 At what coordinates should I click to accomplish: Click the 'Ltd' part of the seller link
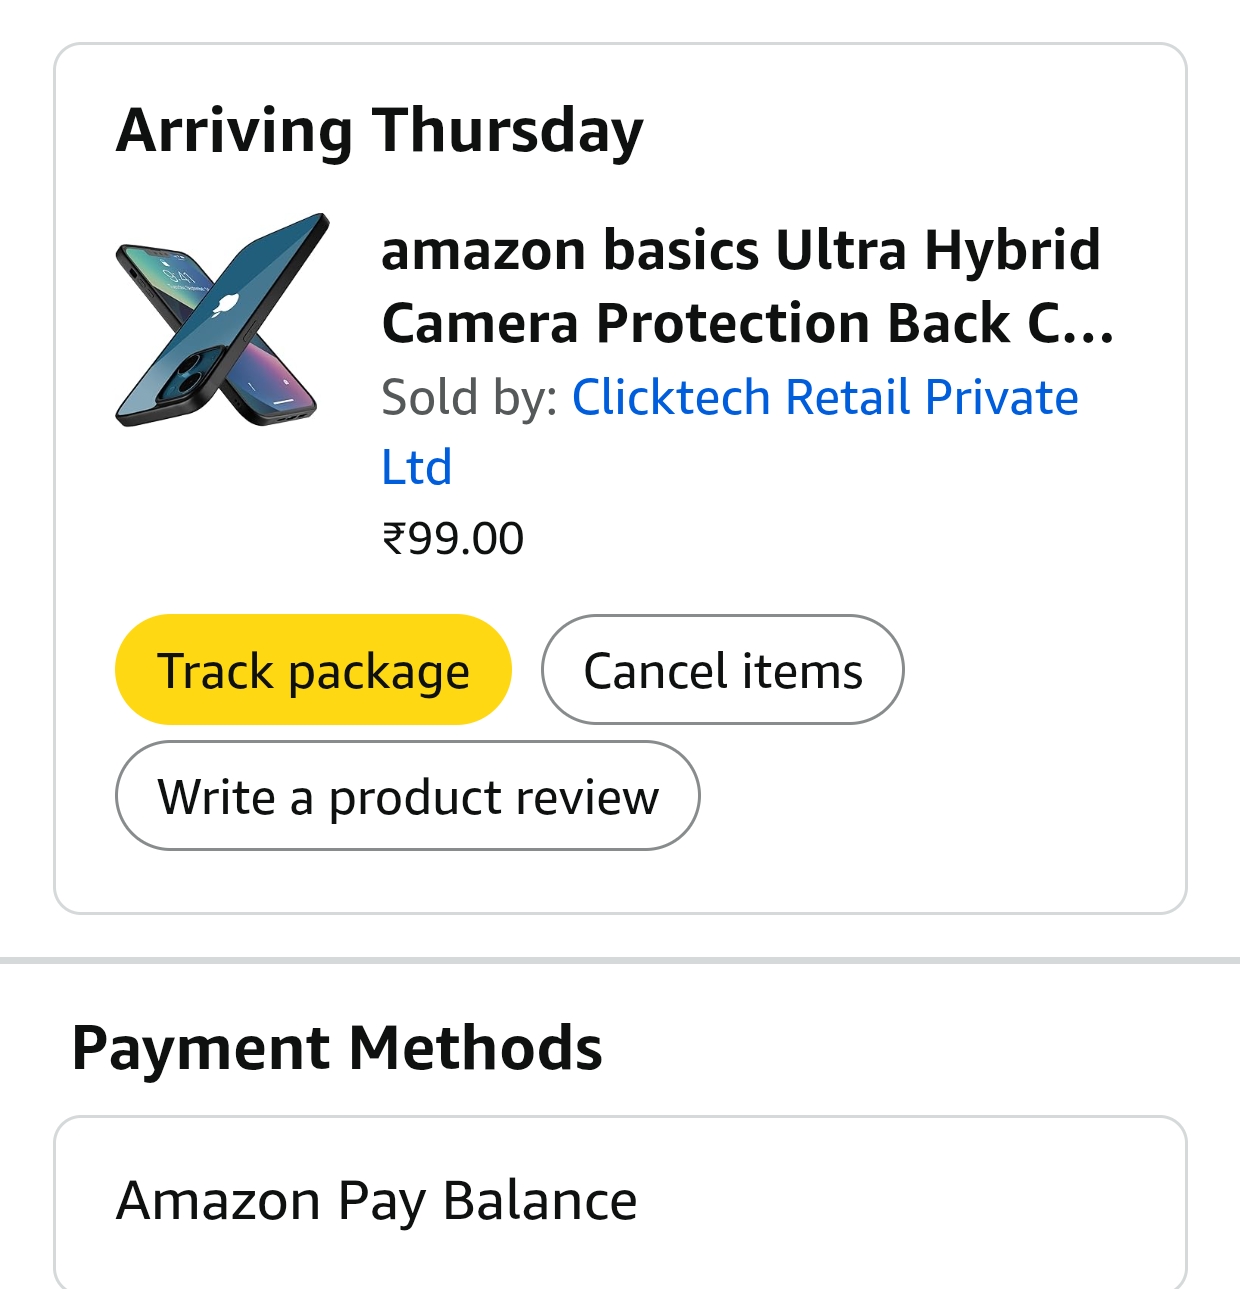click(x=416, y=467)
